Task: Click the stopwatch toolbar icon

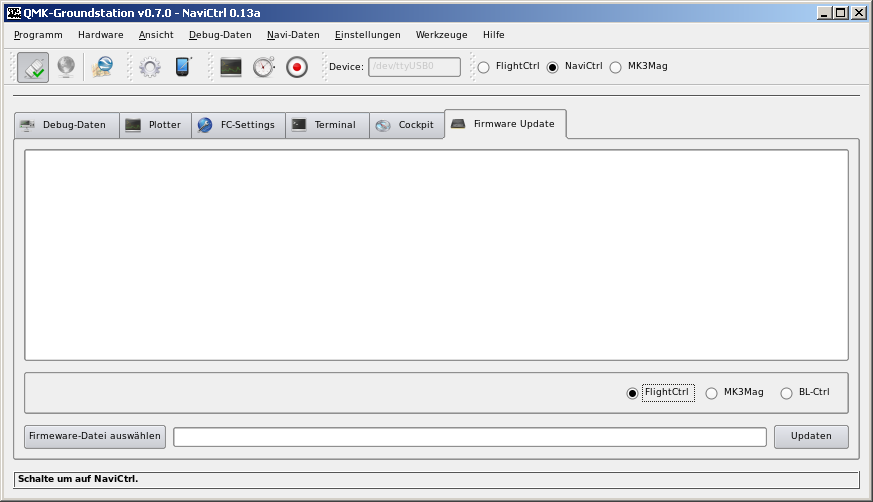Action: [263, 67]
